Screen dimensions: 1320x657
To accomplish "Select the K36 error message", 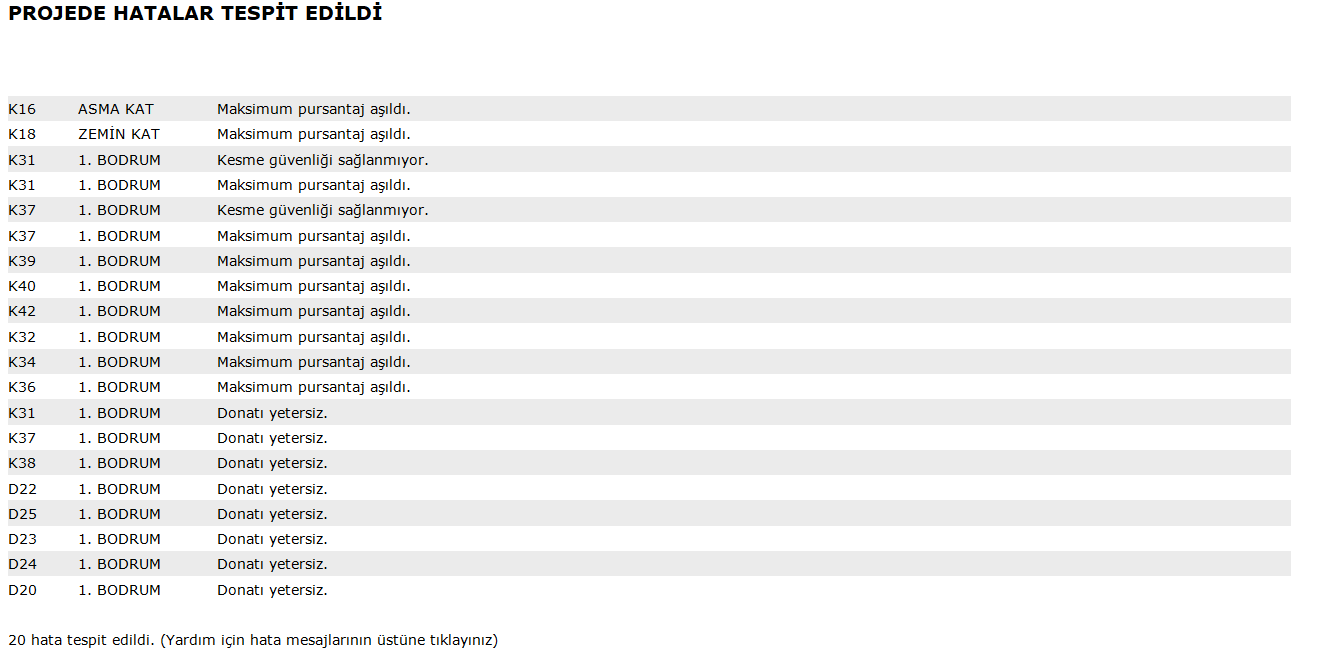I will 313,387.
